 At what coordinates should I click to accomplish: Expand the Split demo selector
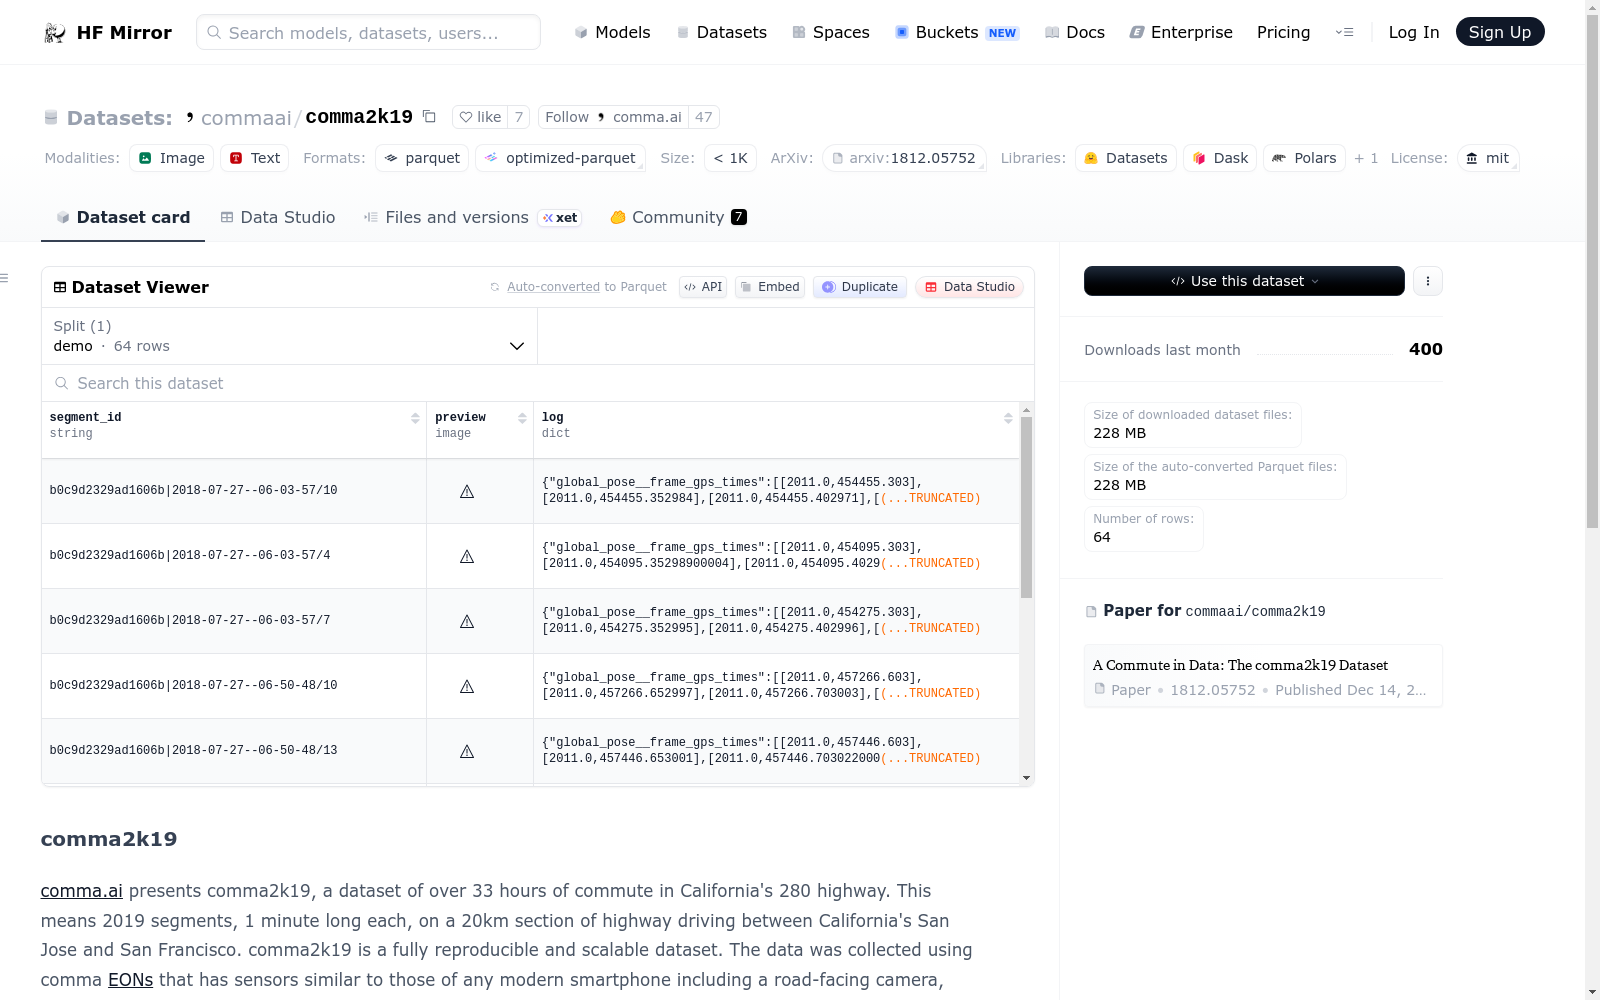tap(289, 336)
